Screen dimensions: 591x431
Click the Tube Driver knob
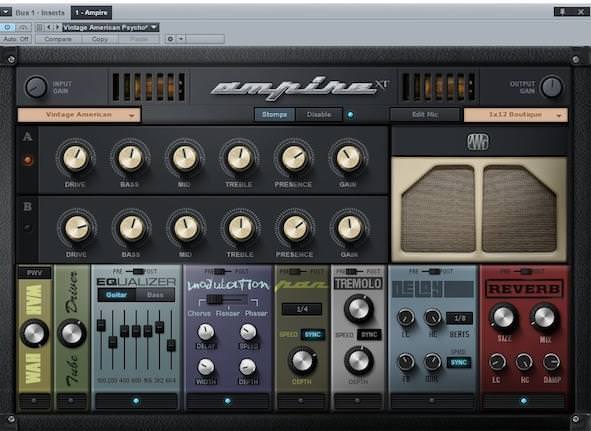(x=72, y=333)
